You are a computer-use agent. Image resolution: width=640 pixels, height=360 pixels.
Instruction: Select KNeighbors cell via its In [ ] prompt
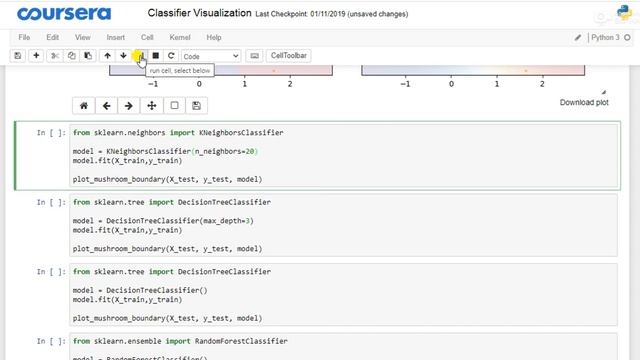click(51, 133)
